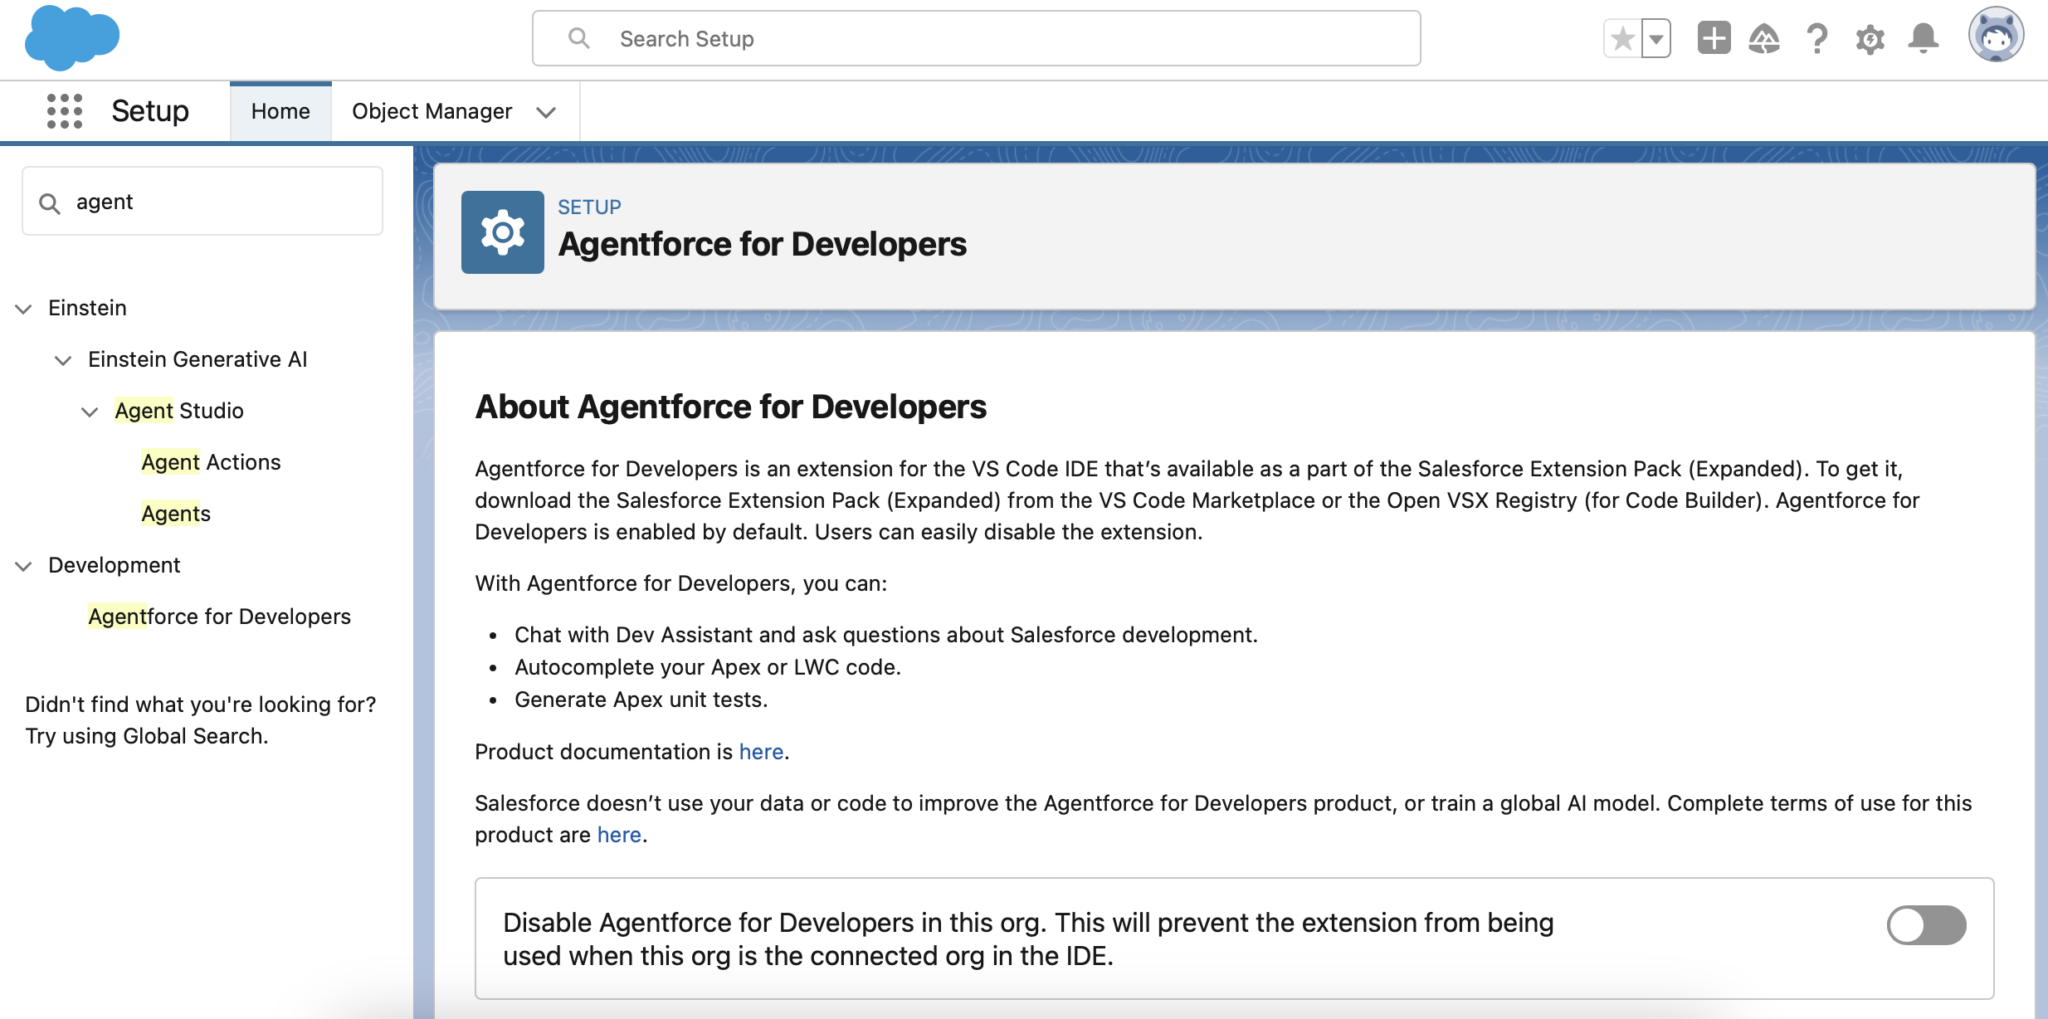Select Agents under Agent Studio
Screen dimensions: 2048x1019
pyautogui.click(x=176, y=513)
